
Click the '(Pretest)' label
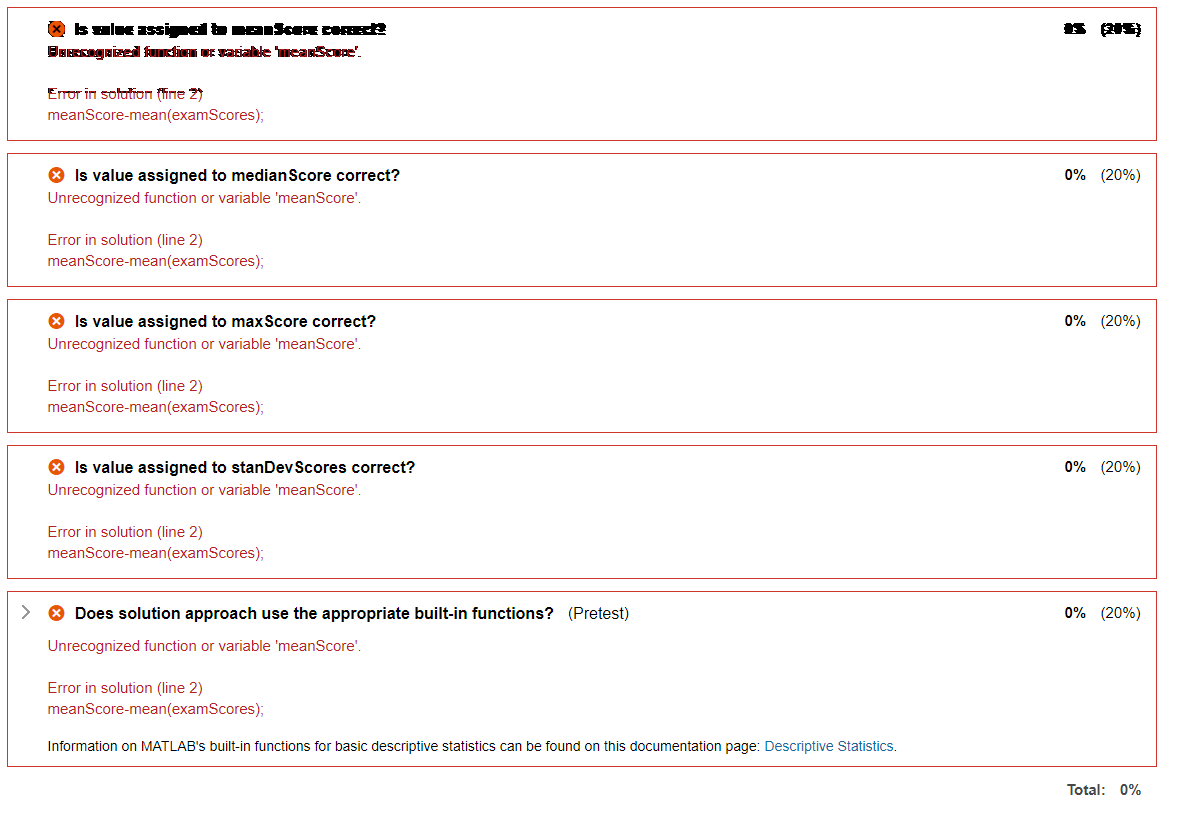(x=598, y=613)
